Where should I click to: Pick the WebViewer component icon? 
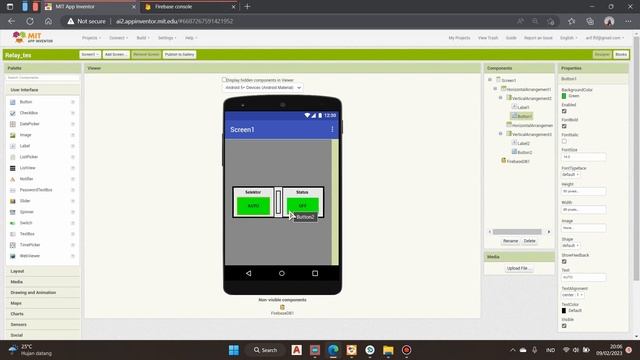click(x=13, y=256)
